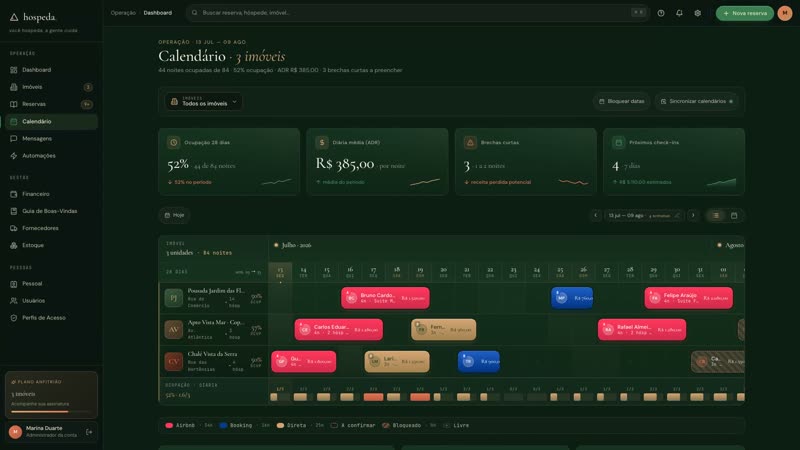Go to Imóveis in the sidebar
The width and height of the screenshot is (800, 450).
click(x=51, y=87)
